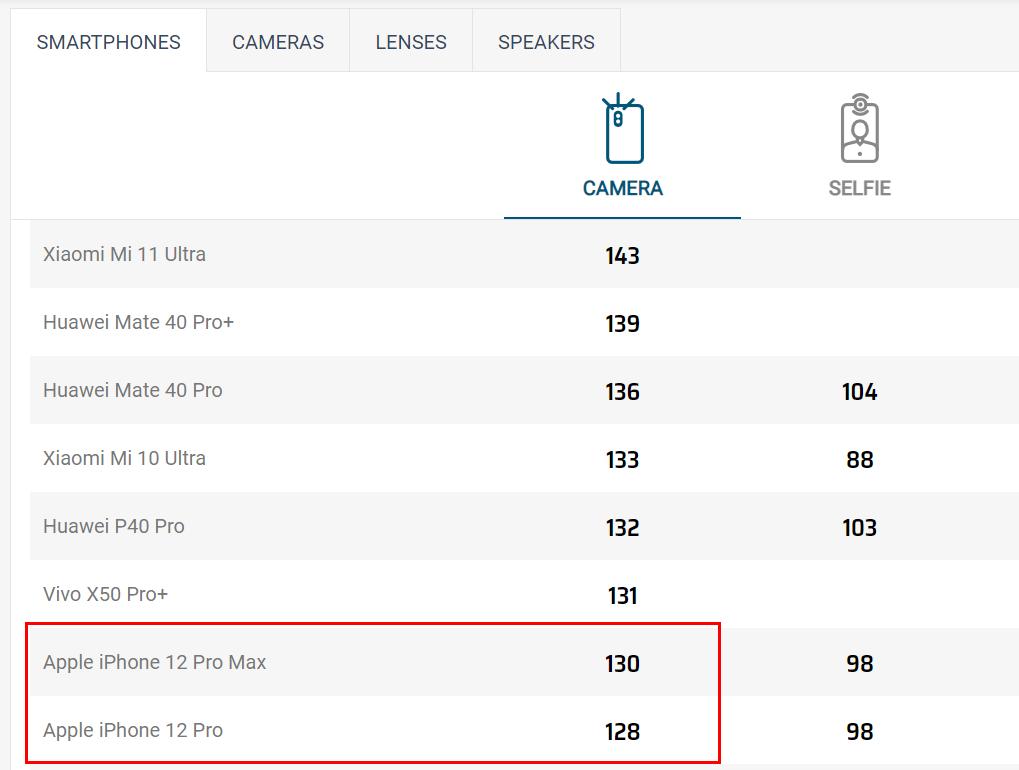
Task: Open Xiaomi Mi 10 Ultra entry
Action: point(124,458)
